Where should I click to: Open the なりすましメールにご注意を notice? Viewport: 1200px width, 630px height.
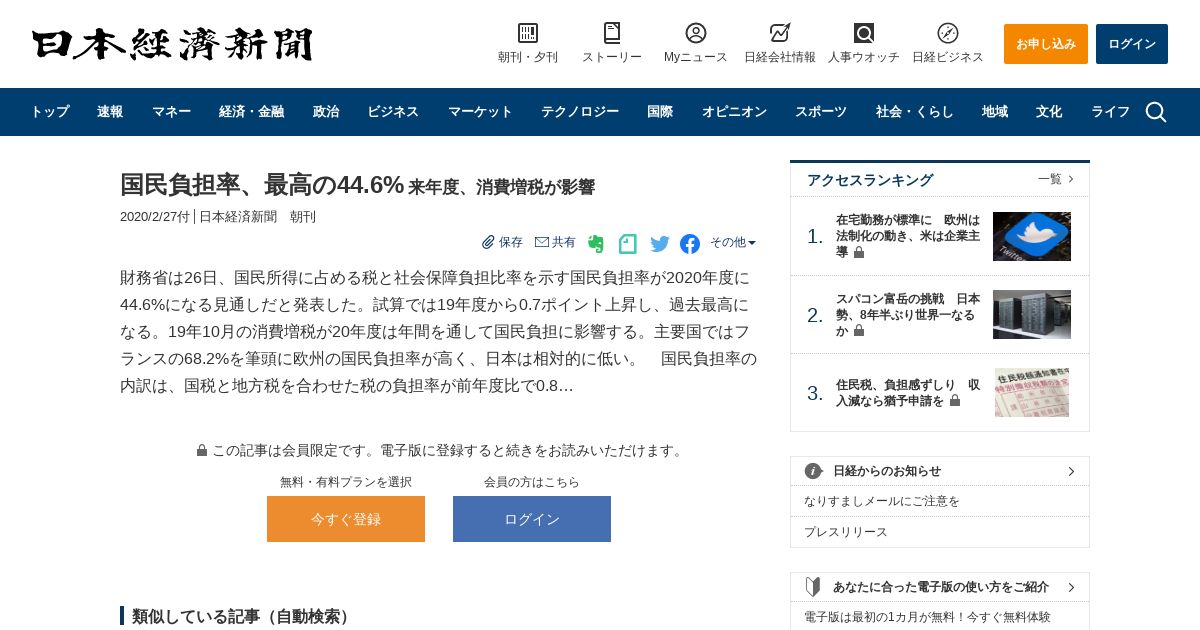pos(882,501)
